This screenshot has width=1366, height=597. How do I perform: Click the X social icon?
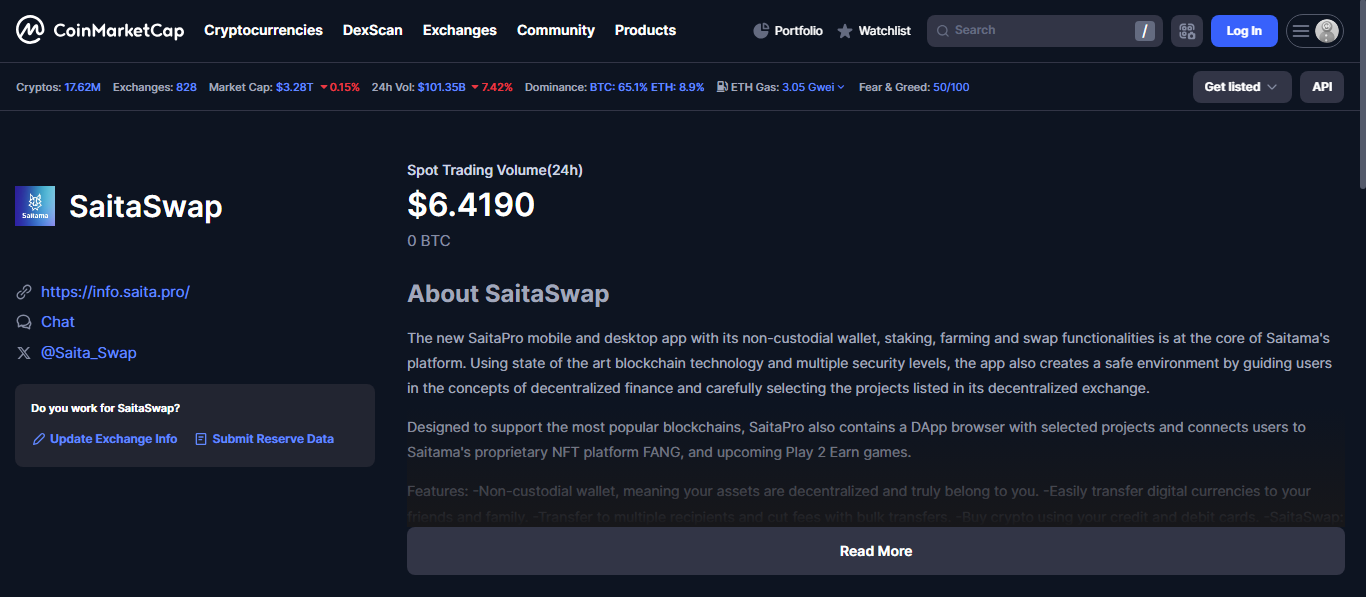click(24, 353)
